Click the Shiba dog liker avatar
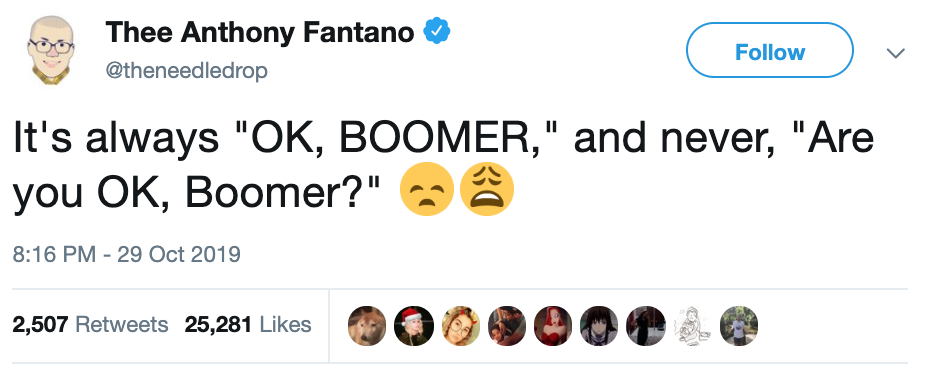932x370 pixels. tap(367, 326)
